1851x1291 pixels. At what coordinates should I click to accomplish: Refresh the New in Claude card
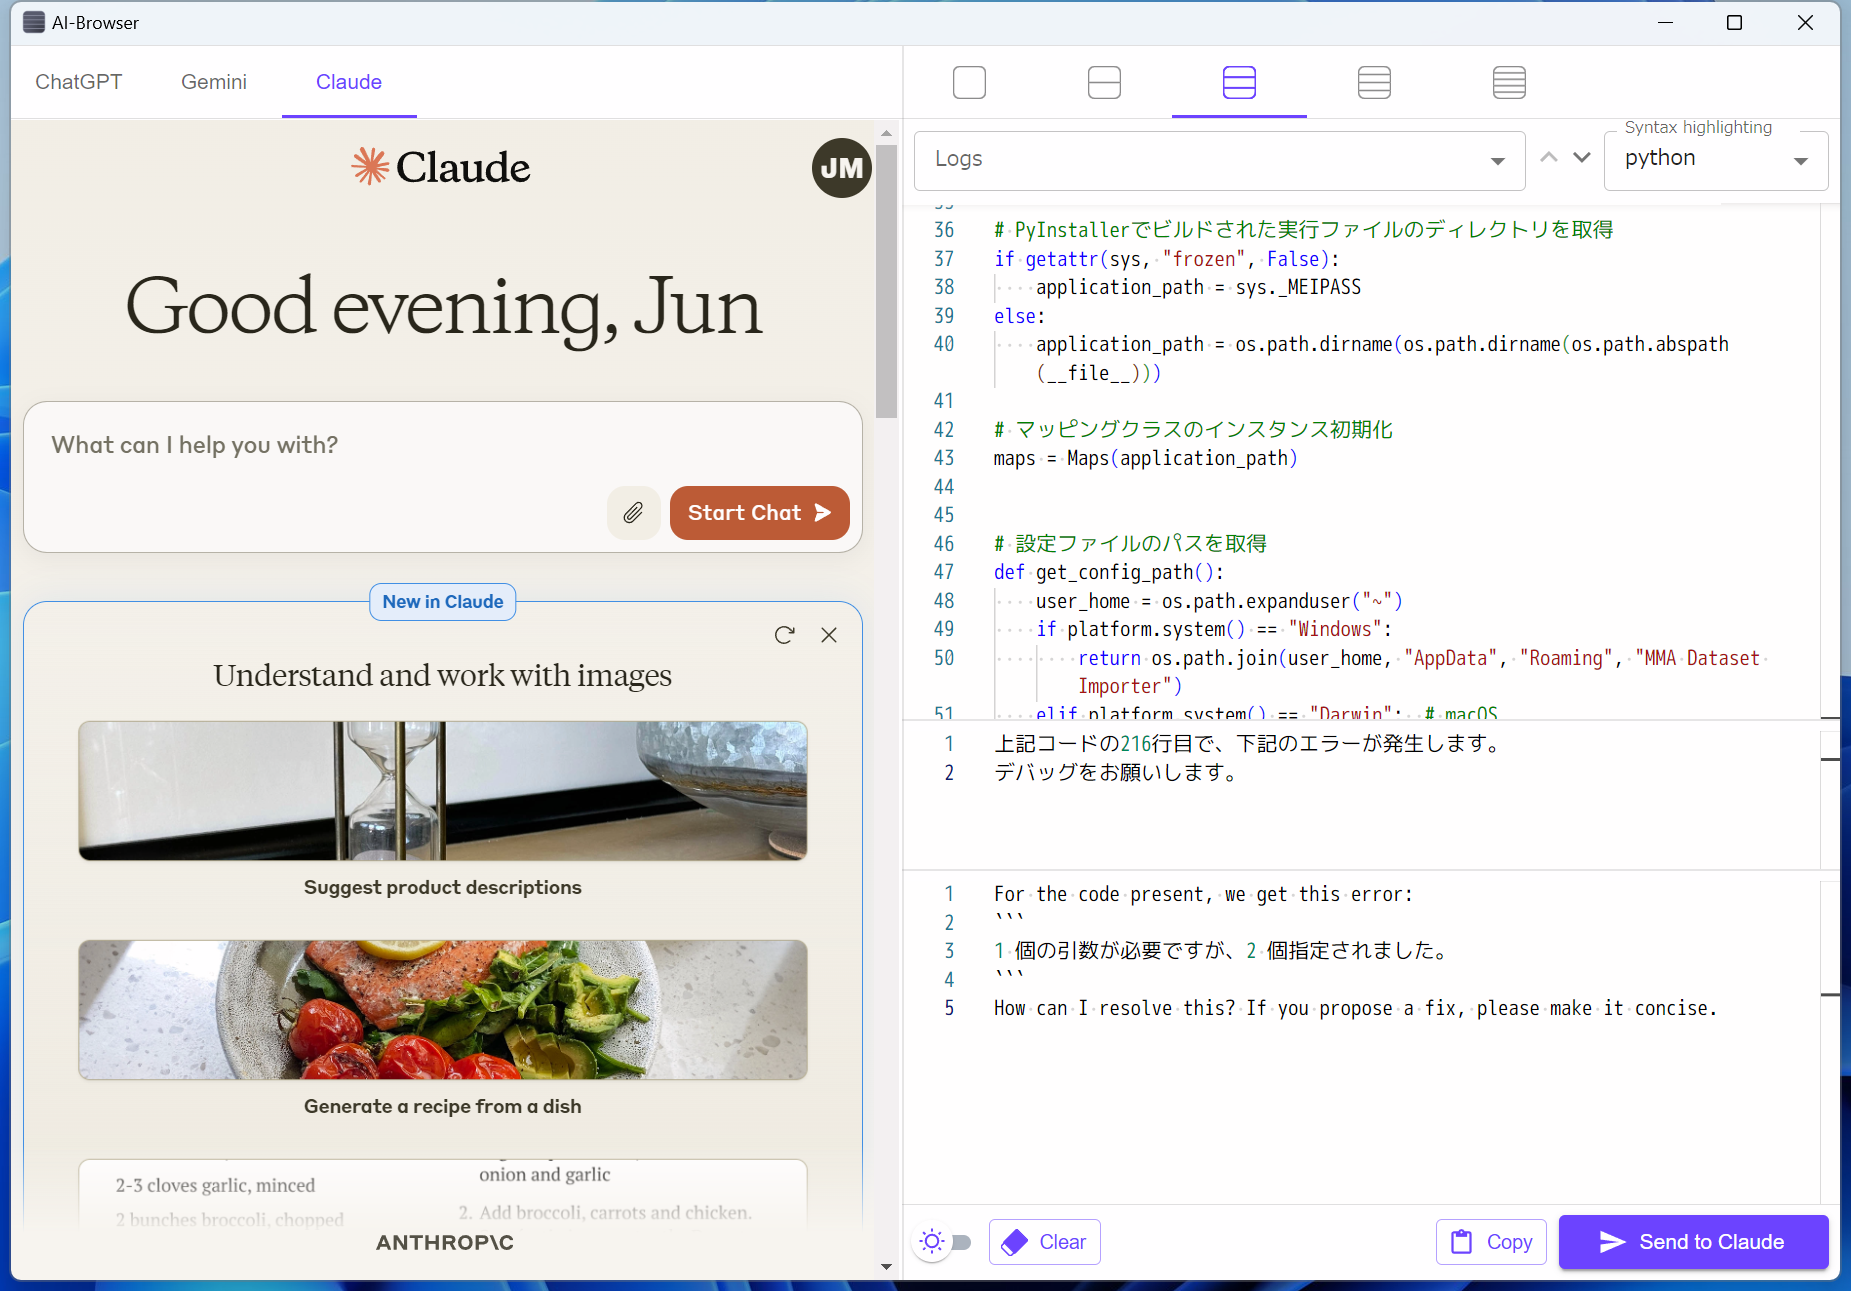point(785,635)
